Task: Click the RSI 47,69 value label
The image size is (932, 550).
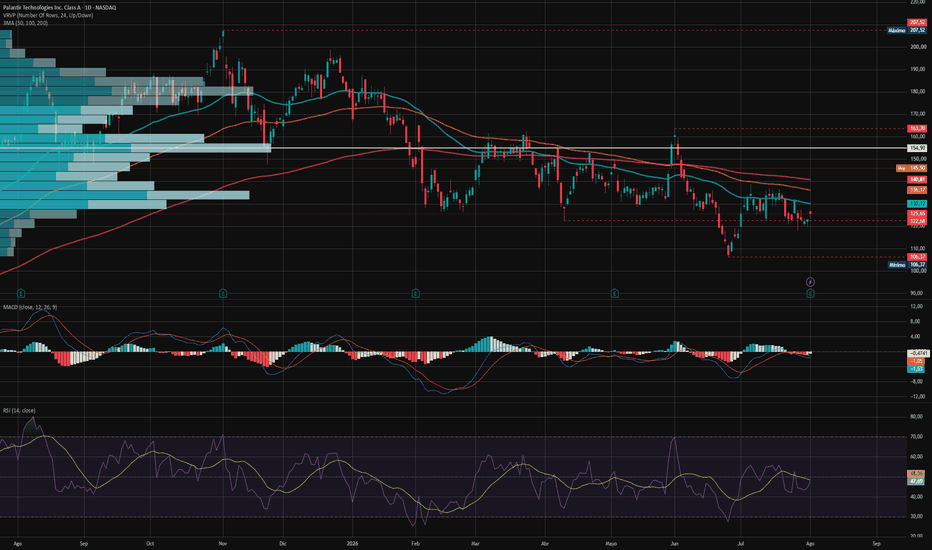Action: point(917,481)
